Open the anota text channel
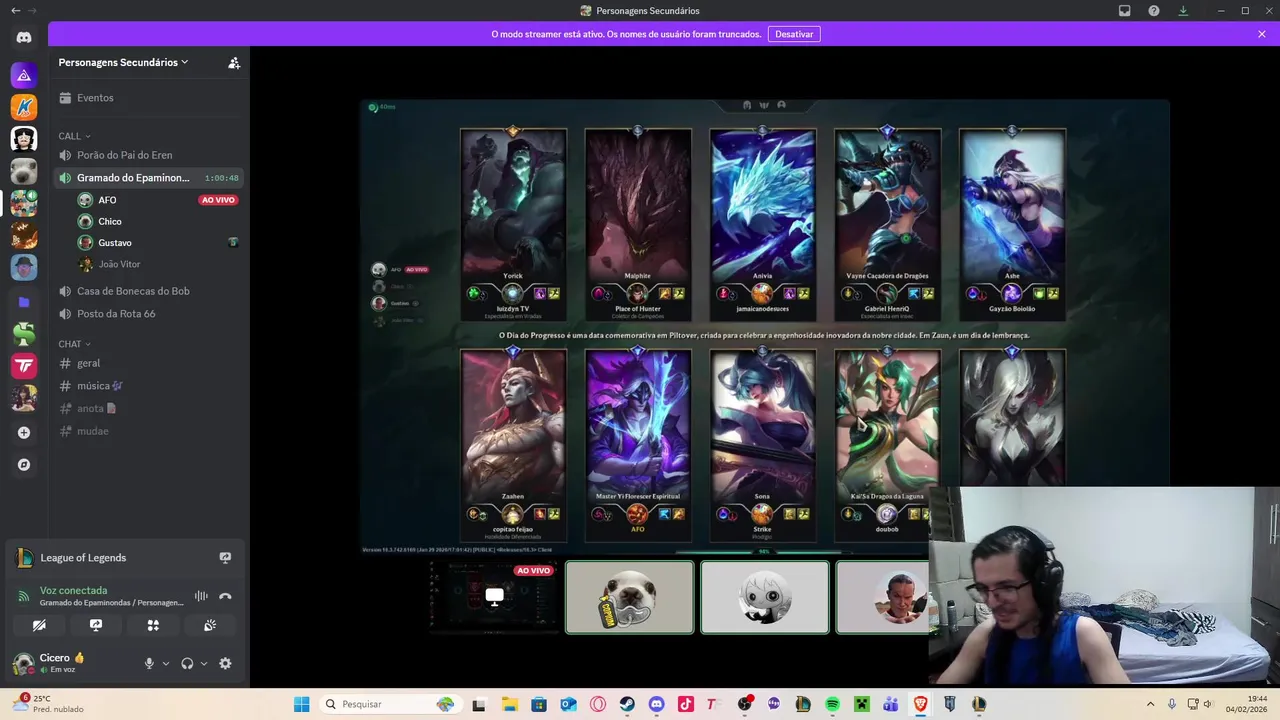This screenshot has width=1280, height=720. (x=149, y=408)
